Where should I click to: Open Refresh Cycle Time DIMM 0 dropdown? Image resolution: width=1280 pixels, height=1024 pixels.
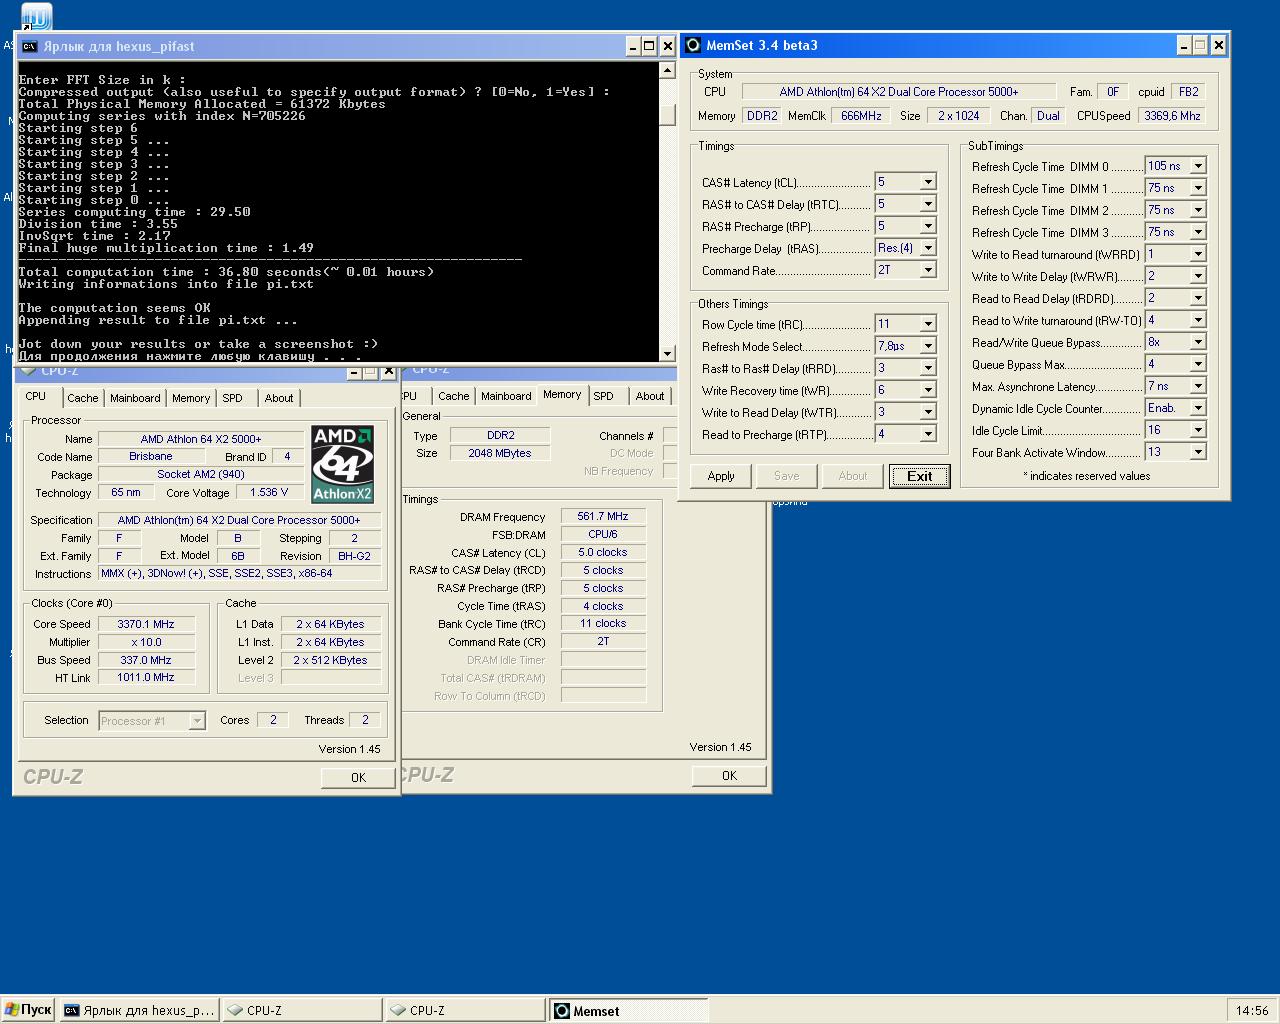point(1198,166)
